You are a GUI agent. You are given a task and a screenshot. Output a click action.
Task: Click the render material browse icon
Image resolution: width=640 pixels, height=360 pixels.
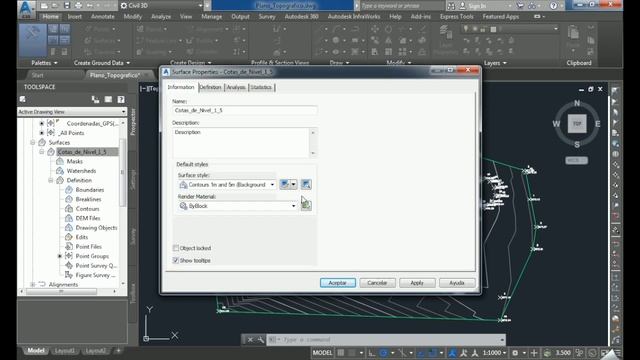click(x=306, y=206)
